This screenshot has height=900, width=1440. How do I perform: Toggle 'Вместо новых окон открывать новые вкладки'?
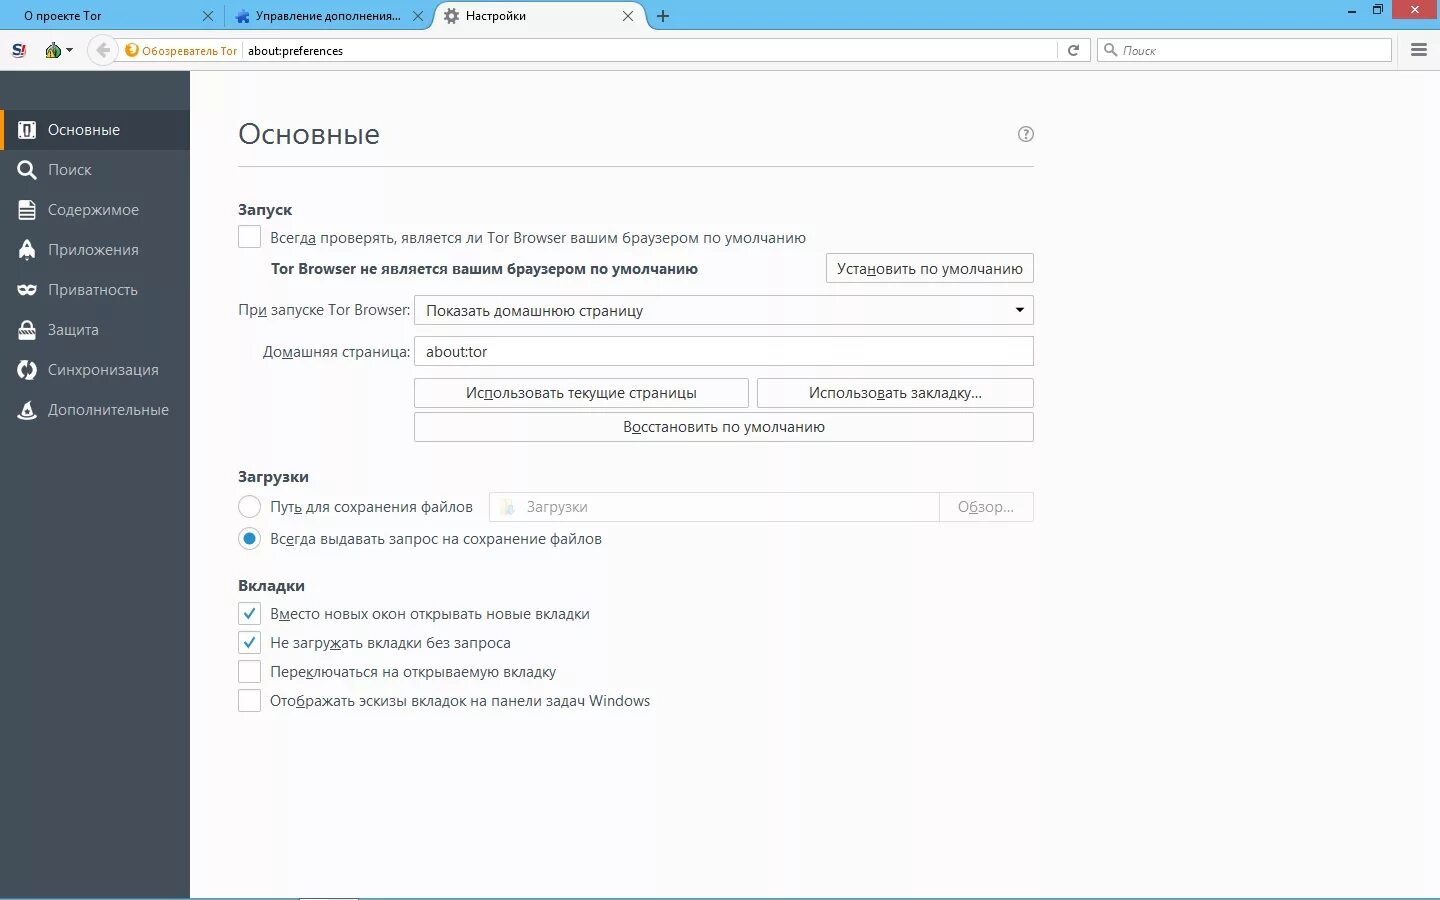(x=250, y=614)
